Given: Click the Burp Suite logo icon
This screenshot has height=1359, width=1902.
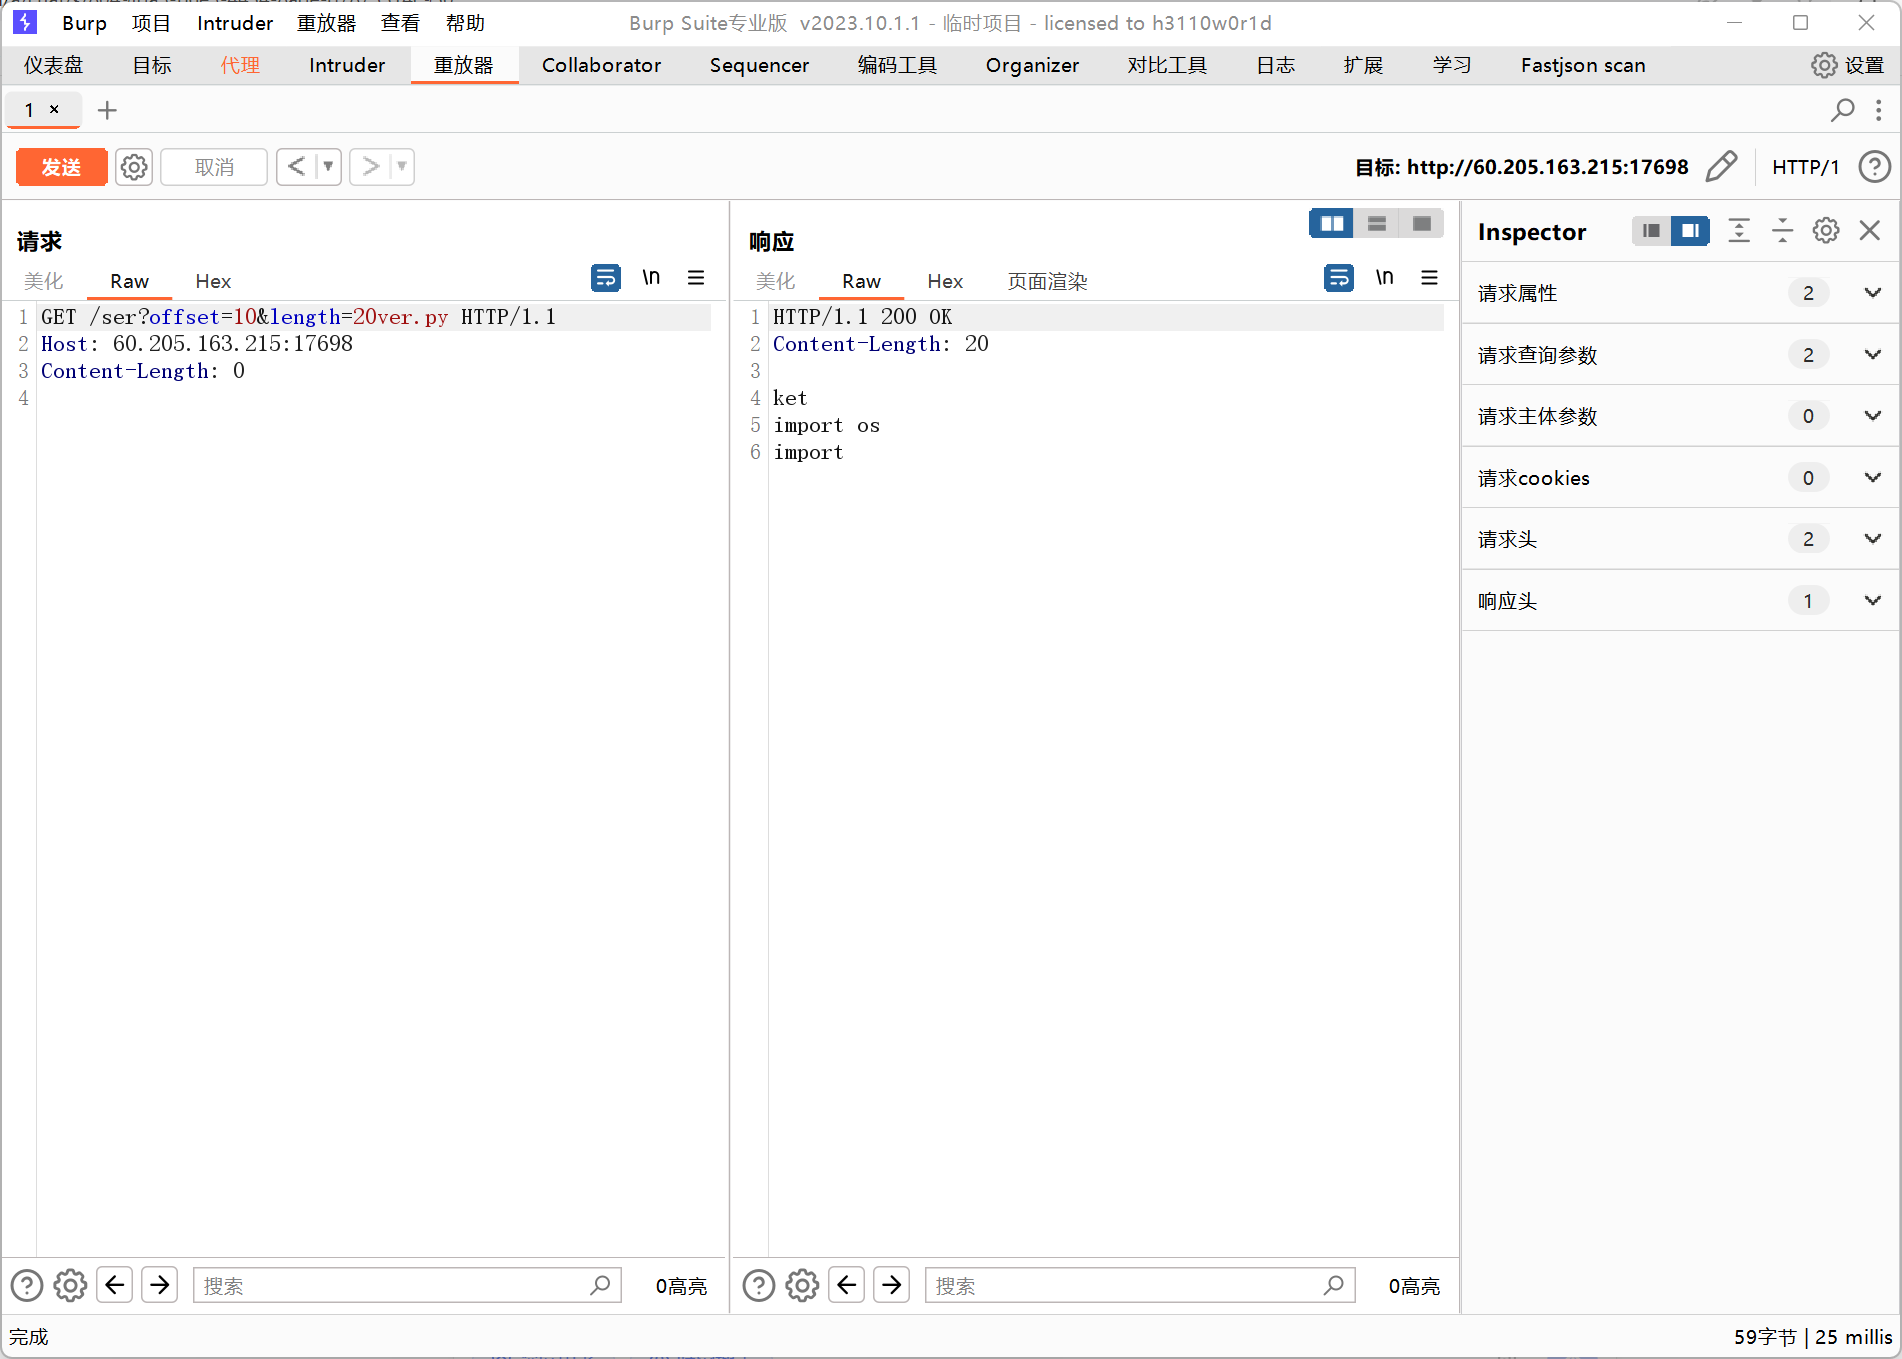Looking at the screenshot, I should coord(24,22).
